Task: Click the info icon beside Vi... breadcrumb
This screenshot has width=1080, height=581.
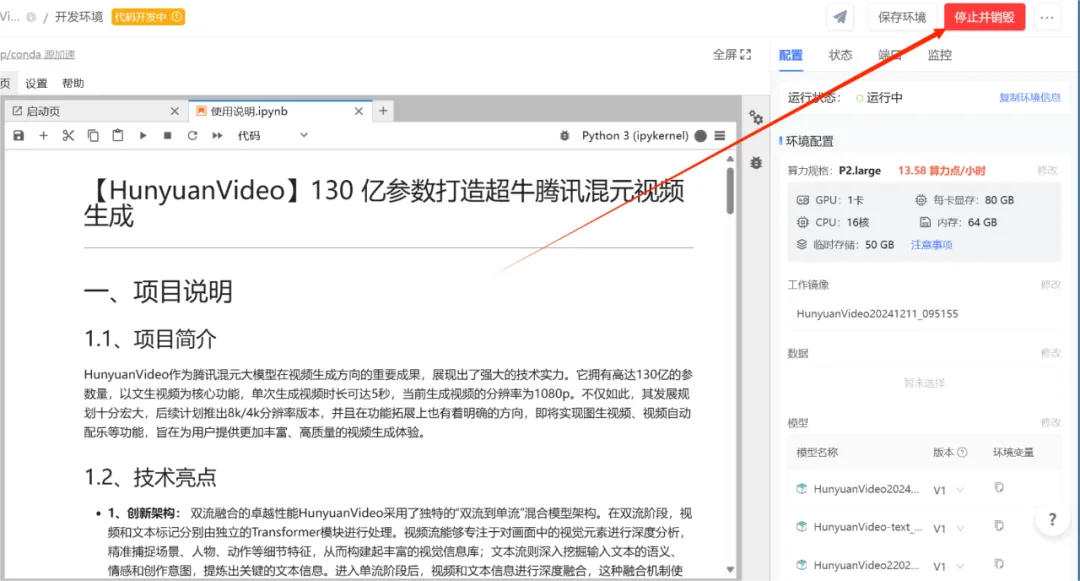Action: pos(31,17)
